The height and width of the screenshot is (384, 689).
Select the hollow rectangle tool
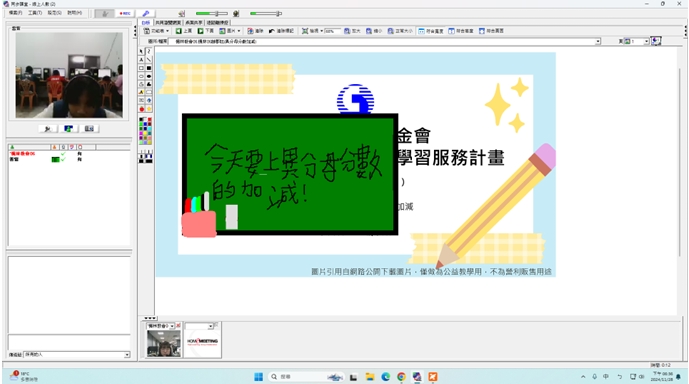(141, 68)
